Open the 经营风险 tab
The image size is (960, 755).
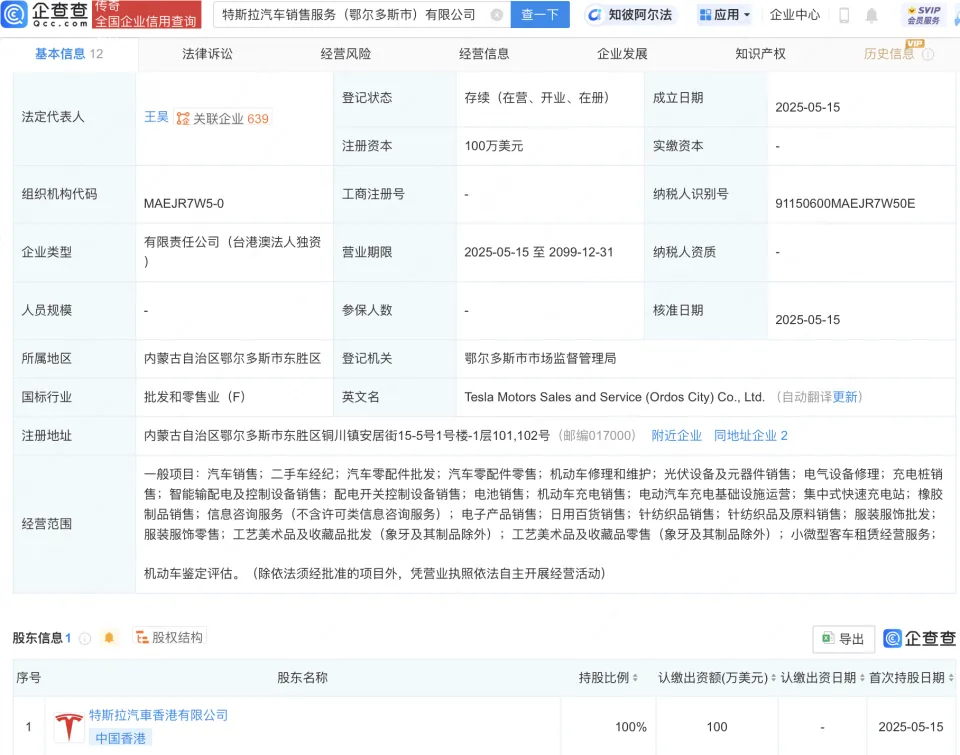pos(346,54)
